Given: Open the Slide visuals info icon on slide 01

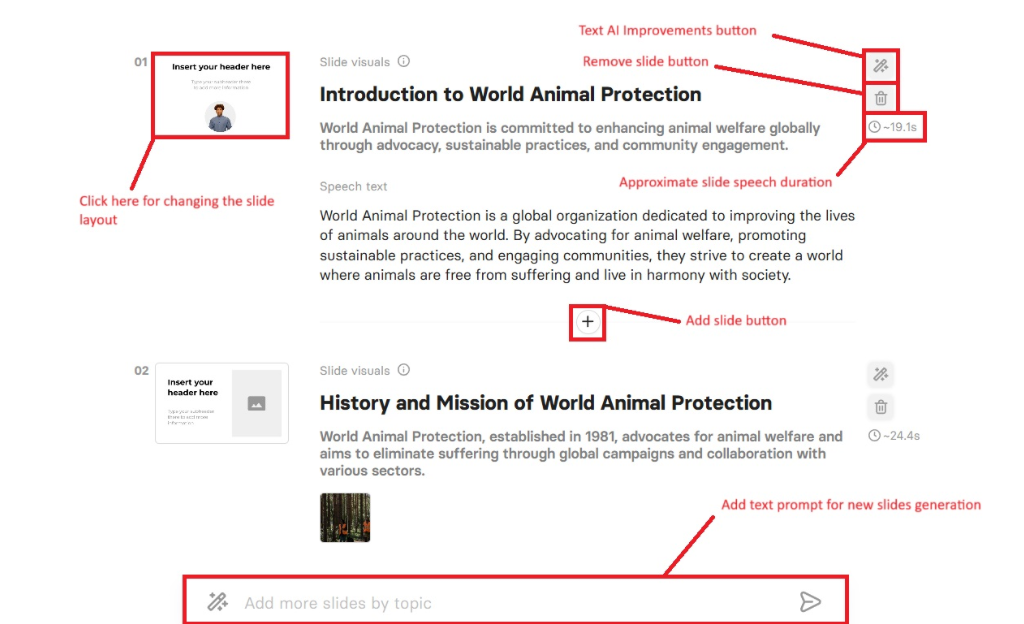Looking at the screenshot, I should [404, 61].
